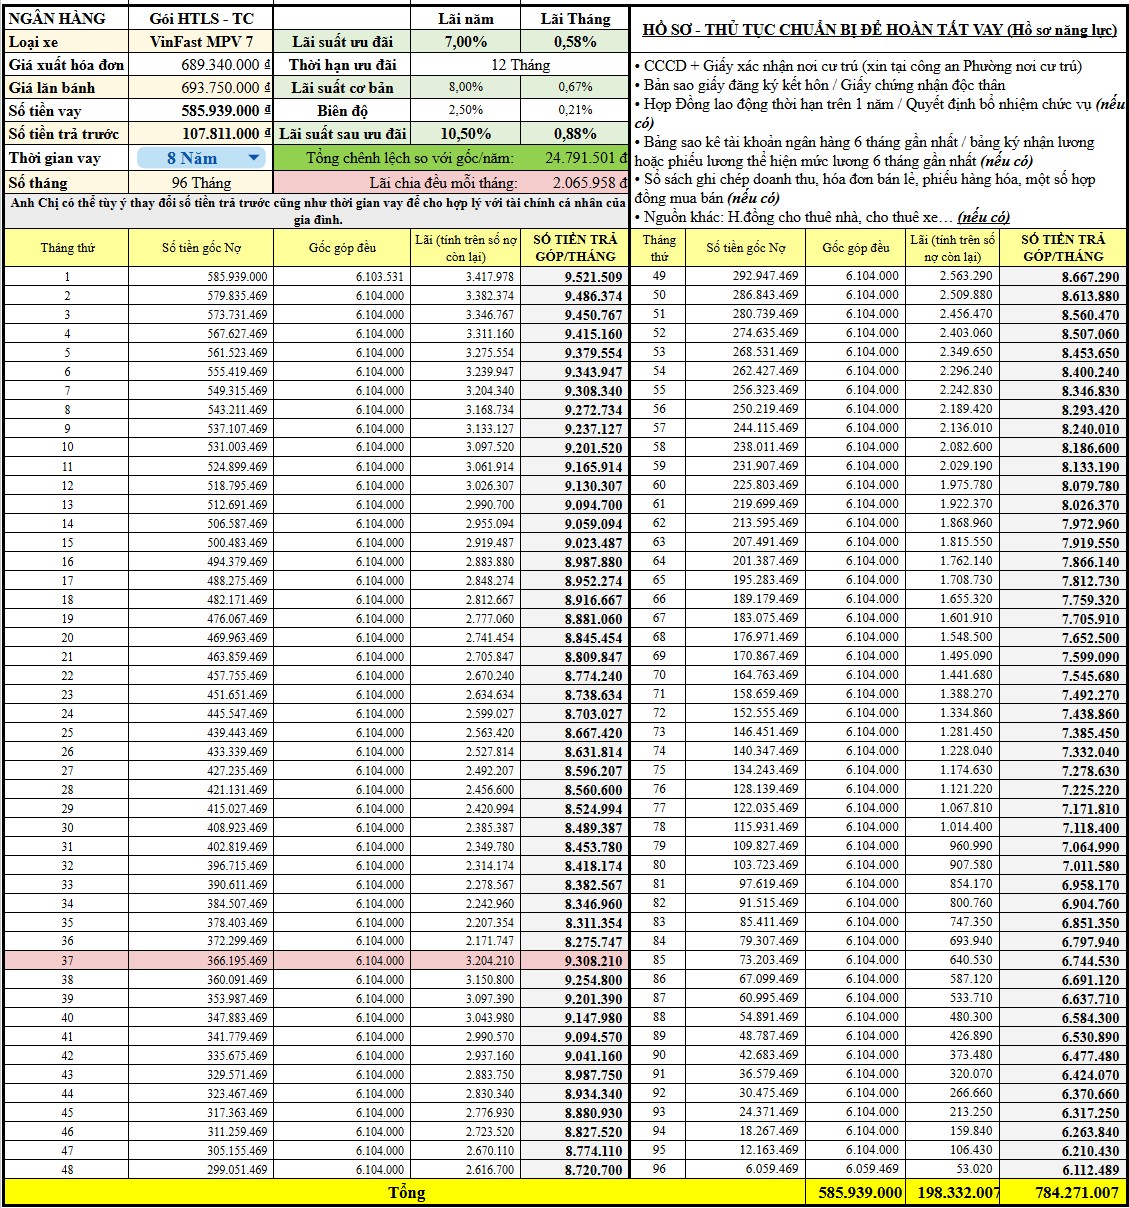Open the "8 Năm" loan term dropdown

(253, 158)
